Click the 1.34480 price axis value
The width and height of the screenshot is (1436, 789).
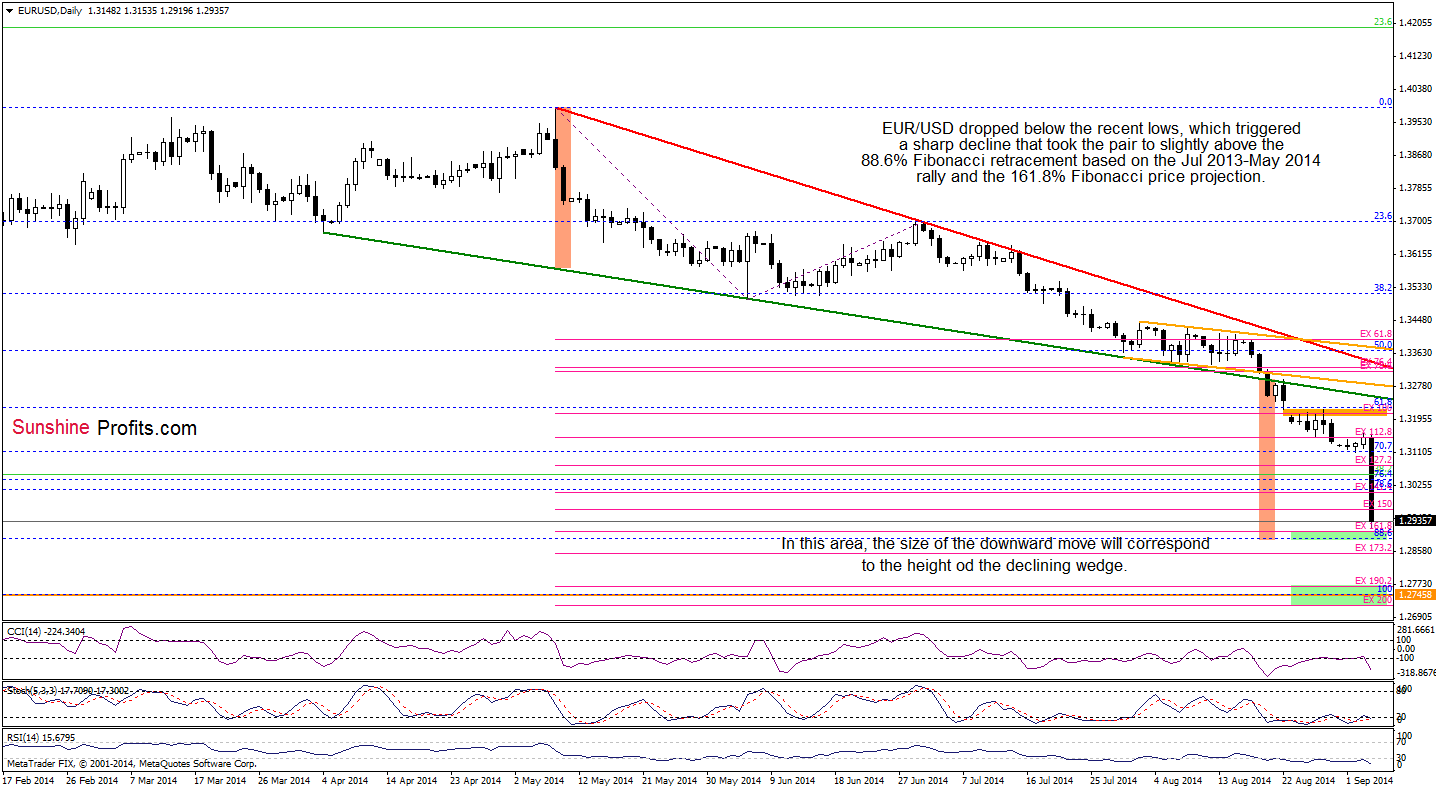click(1416, 320)
